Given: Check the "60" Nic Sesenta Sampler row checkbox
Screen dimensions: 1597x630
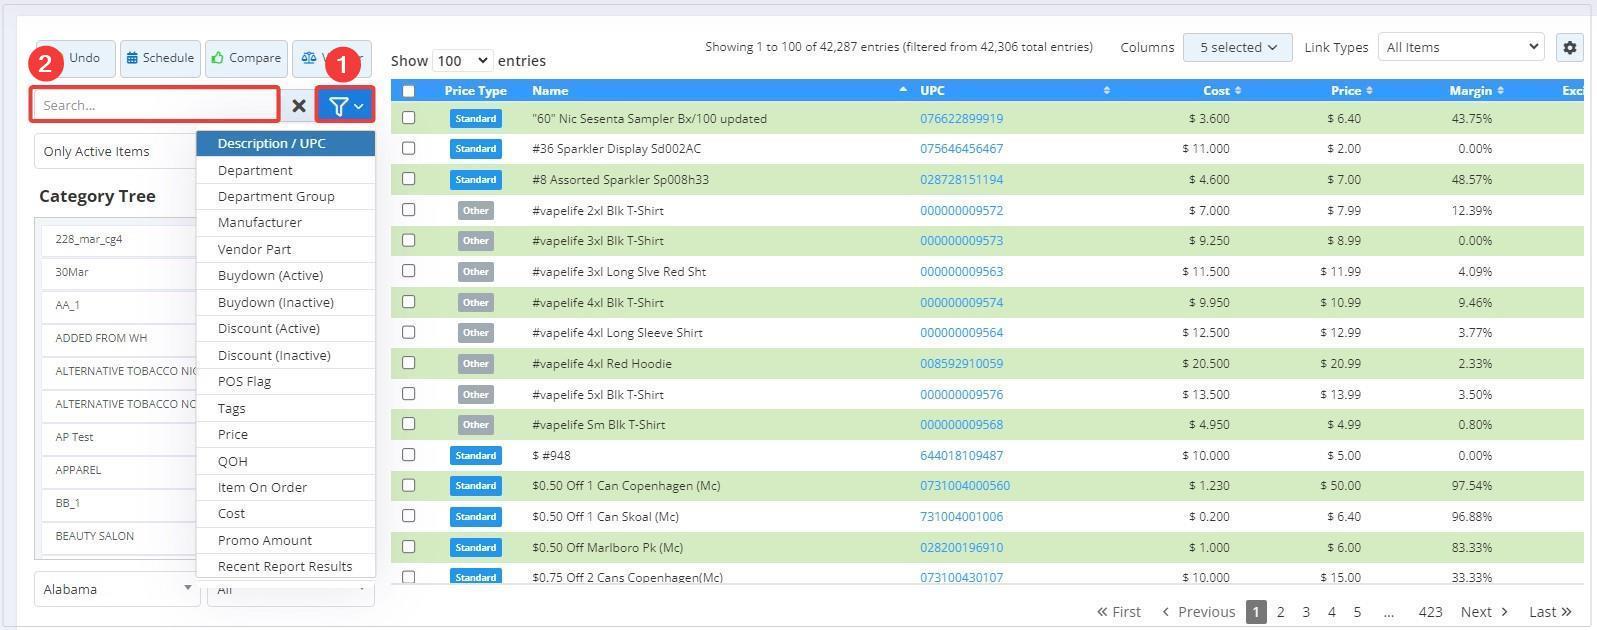Looking at the screenshot, I should tap(408, 118).
